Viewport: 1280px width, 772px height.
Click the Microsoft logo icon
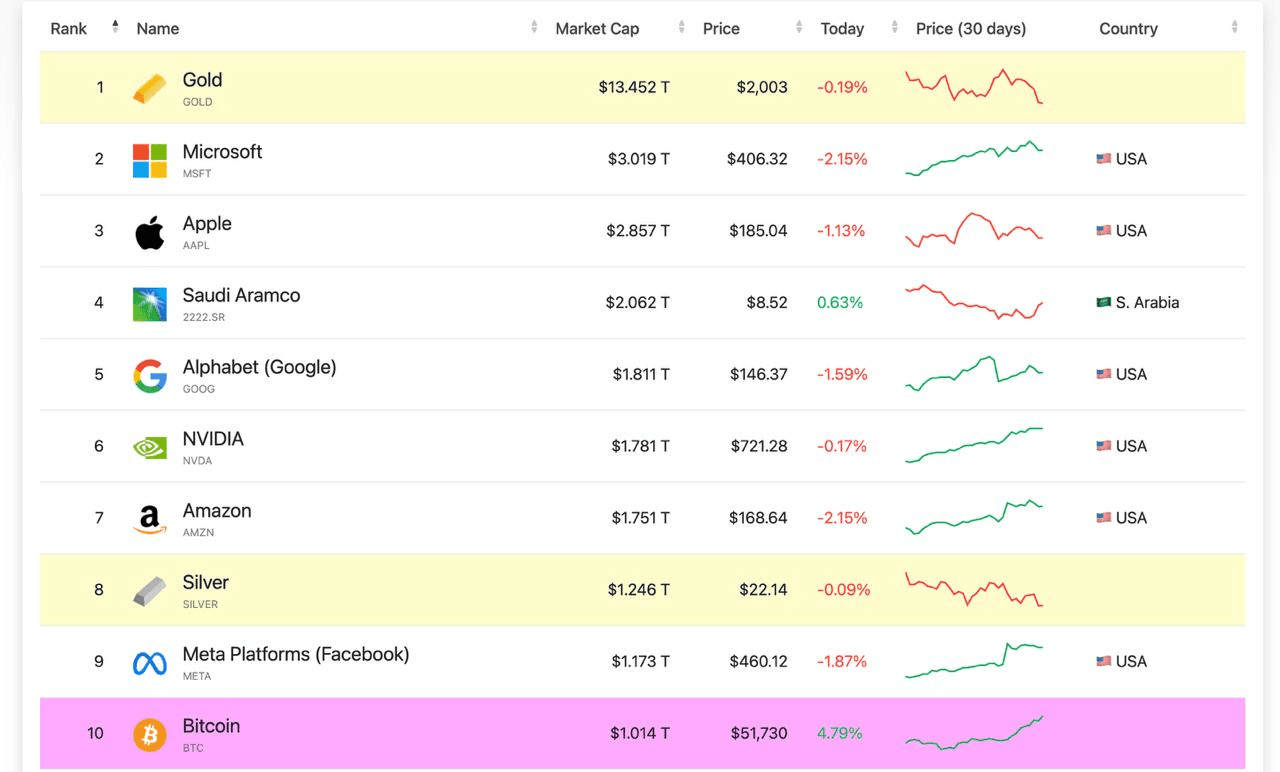tap(150, 160)
